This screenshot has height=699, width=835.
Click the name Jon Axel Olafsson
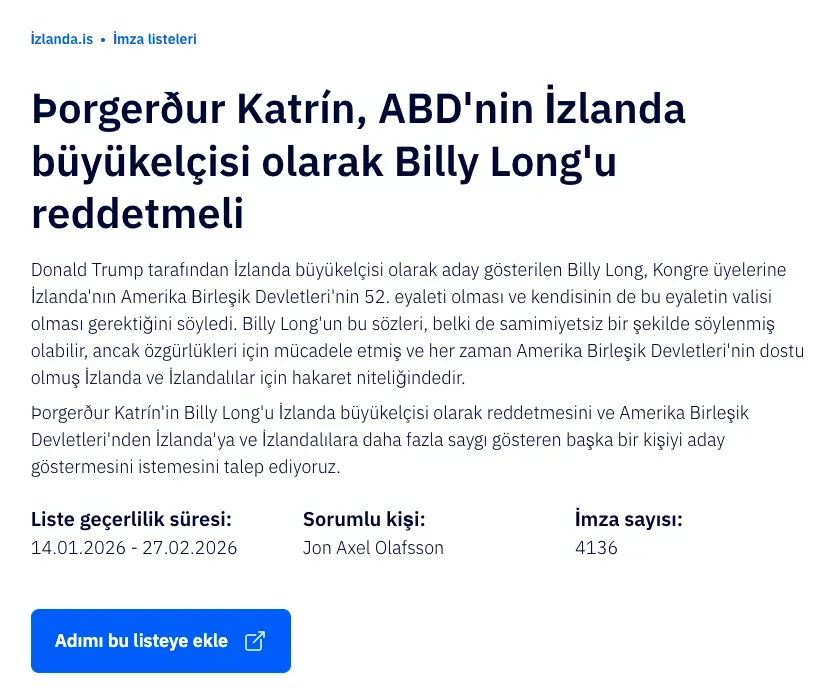[x=373, y=548]
